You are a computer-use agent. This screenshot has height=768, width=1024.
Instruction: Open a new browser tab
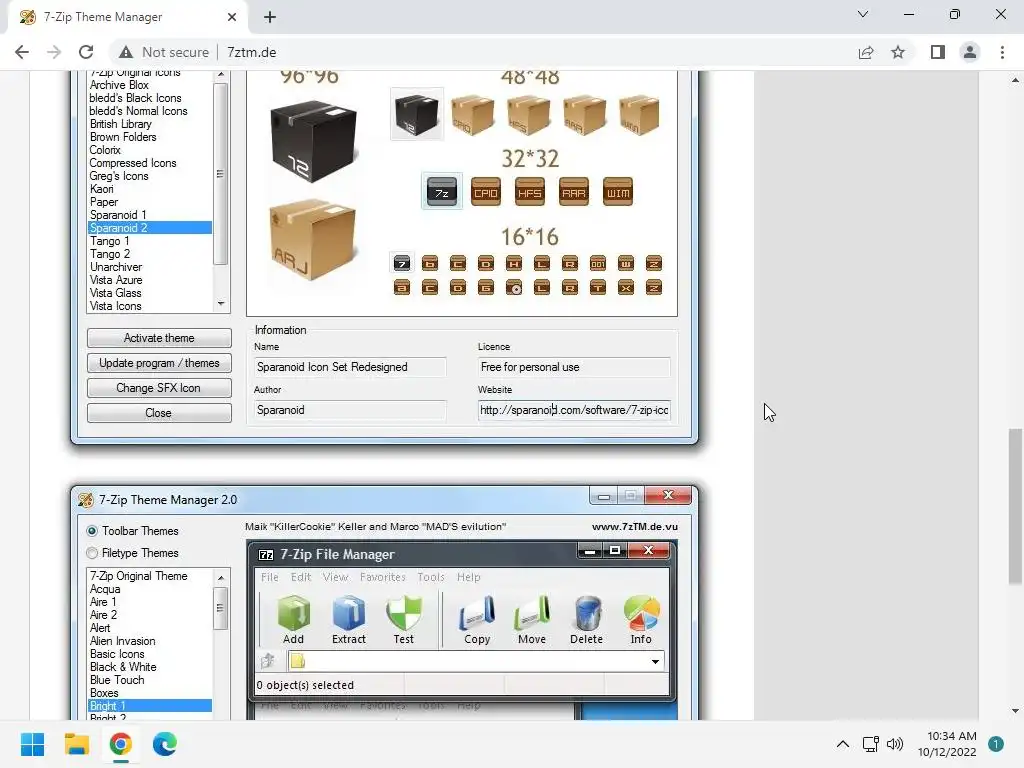click(270, 17)
